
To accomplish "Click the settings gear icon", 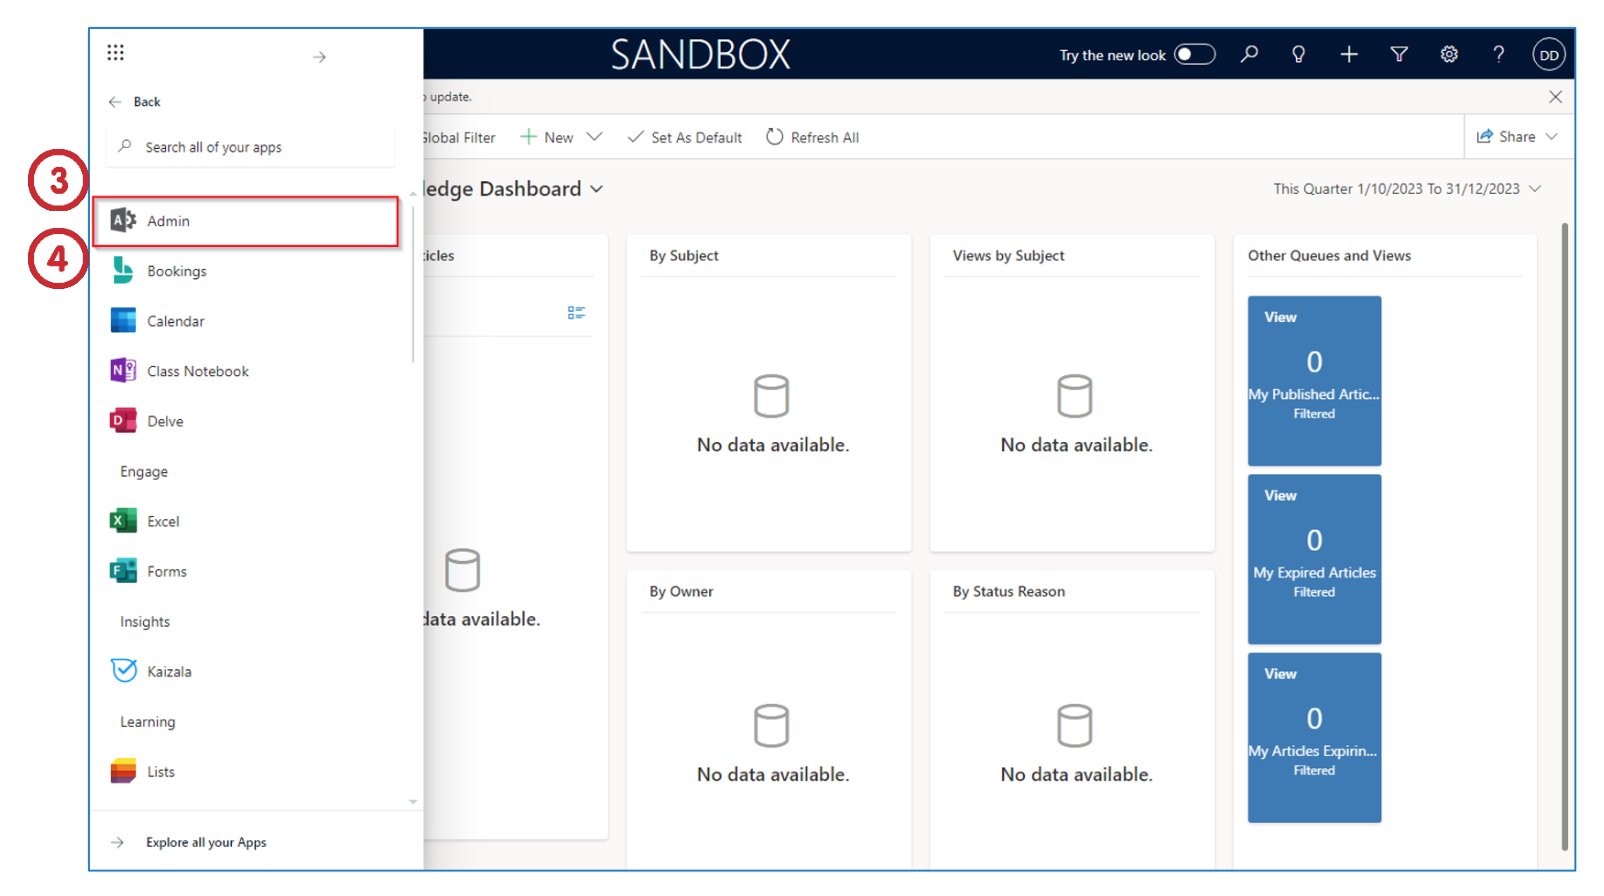I will [1448, 55].
